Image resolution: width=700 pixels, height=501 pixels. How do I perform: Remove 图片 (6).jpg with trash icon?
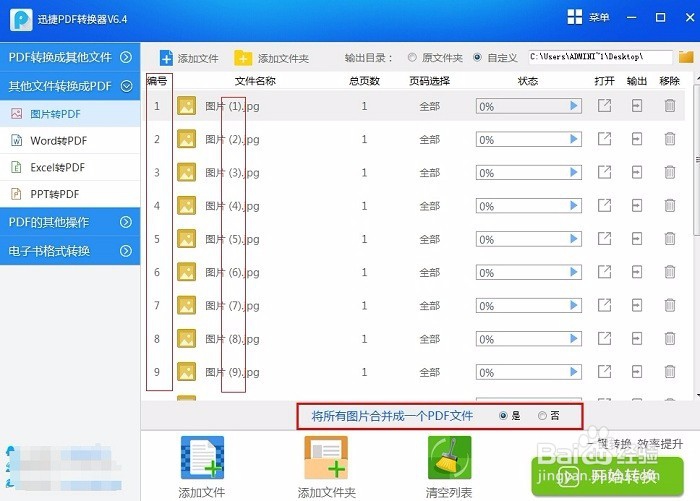pyautogui.click(x=670, y=272)
